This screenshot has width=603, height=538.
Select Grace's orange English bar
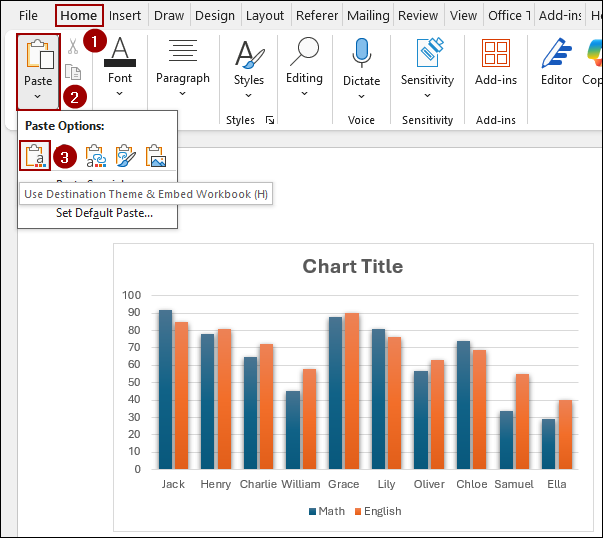click(352, 391)
